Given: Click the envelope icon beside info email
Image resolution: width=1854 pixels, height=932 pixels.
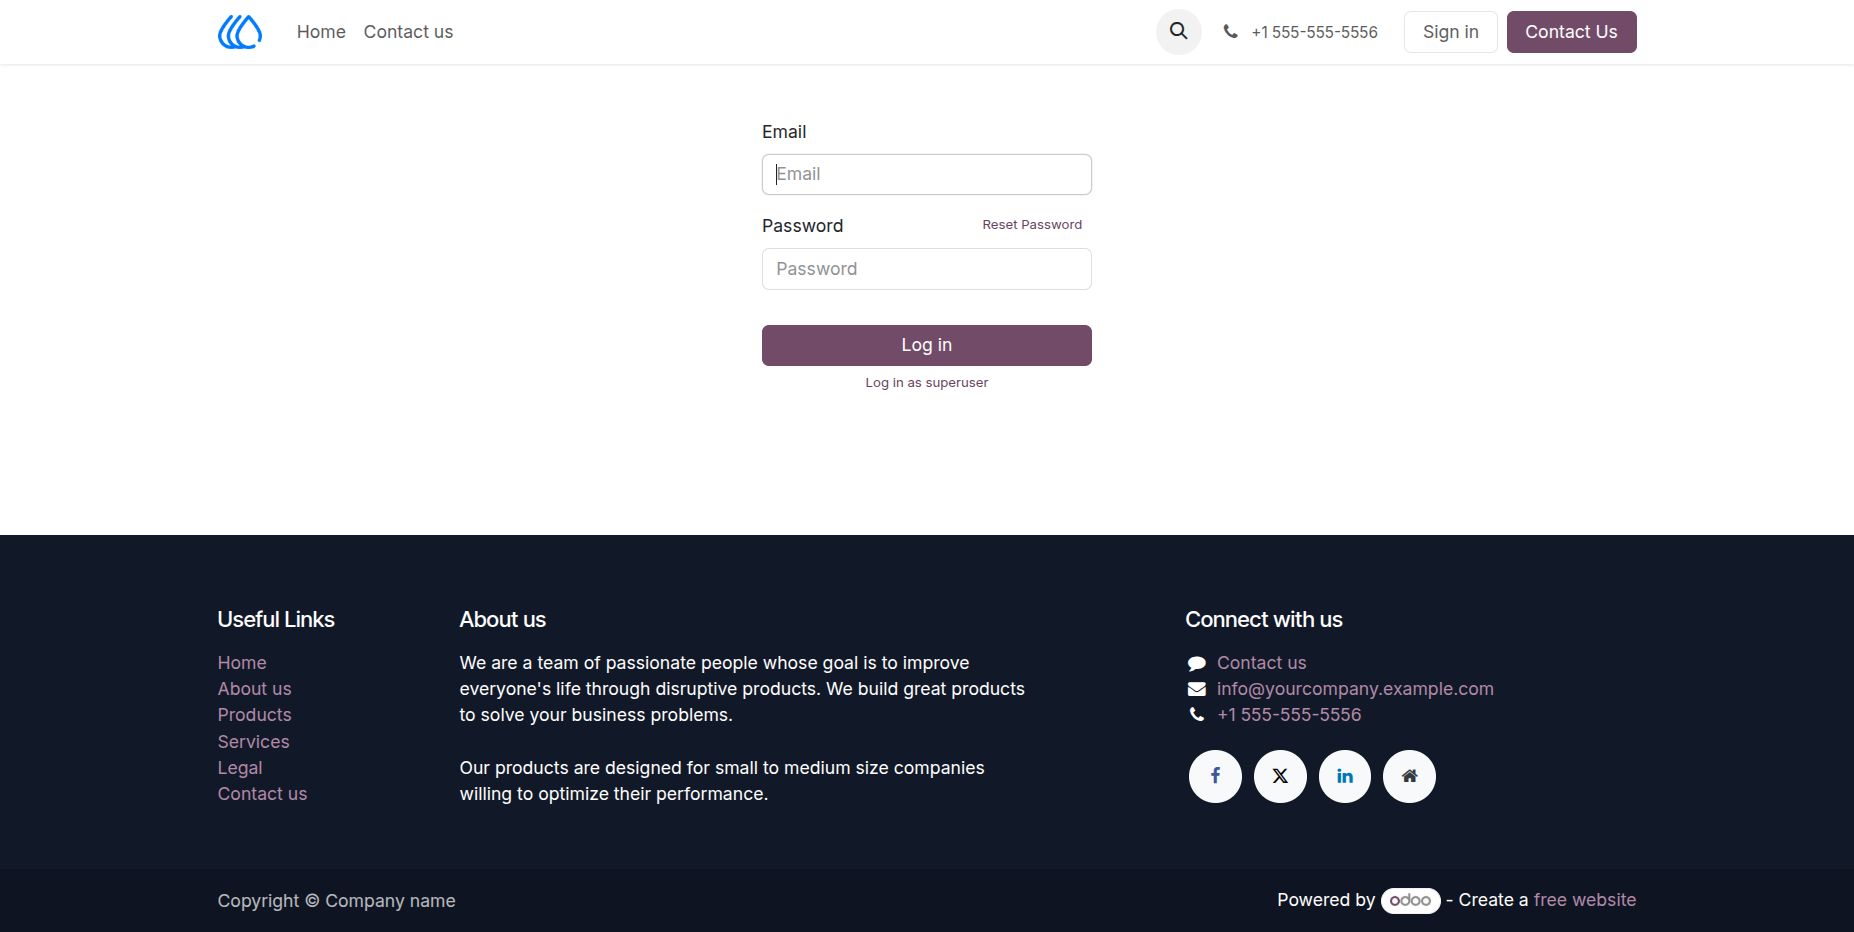Looking at the screenshot, I should coord(1196,689).
